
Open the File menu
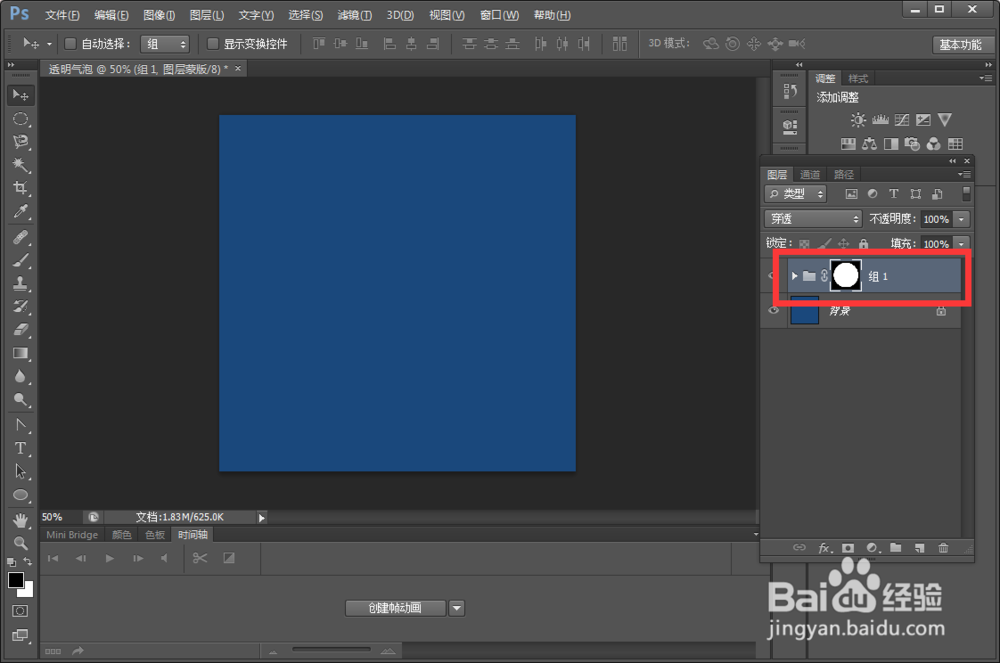(x=62, y=15)
